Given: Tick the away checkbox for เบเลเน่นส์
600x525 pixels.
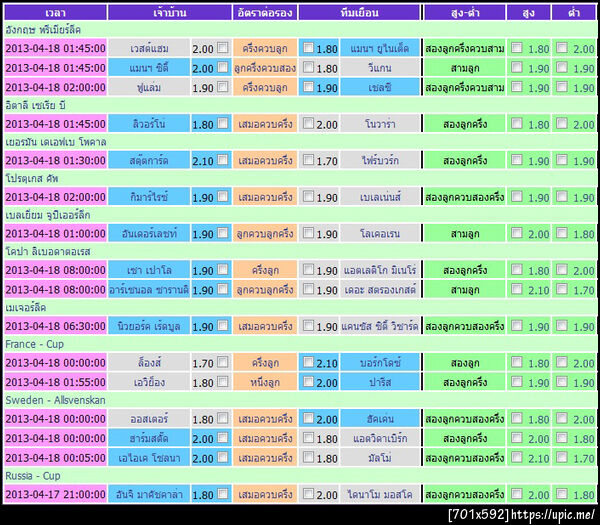Looking at the screenshot, I should pos(308,196).
